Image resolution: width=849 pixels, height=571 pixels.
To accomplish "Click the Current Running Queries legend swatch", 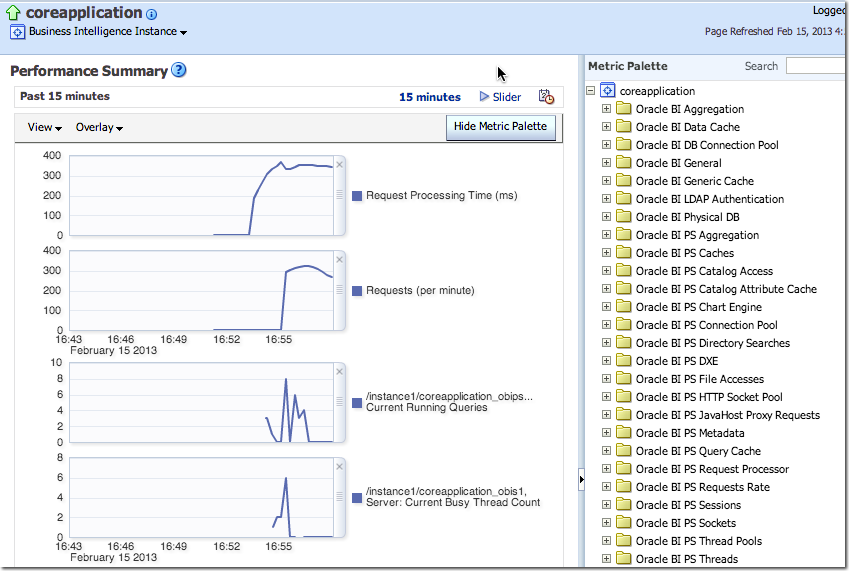I will [357, 403].
